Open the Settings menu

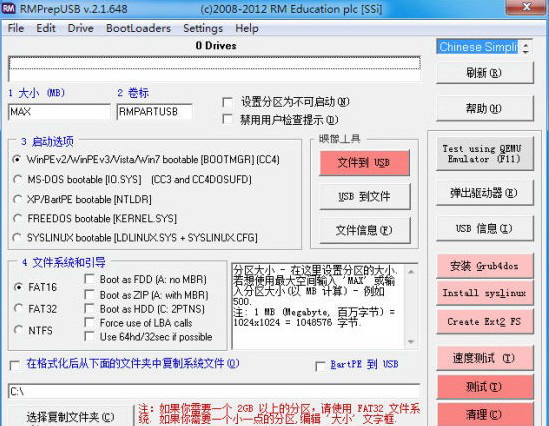coord(203,28)
